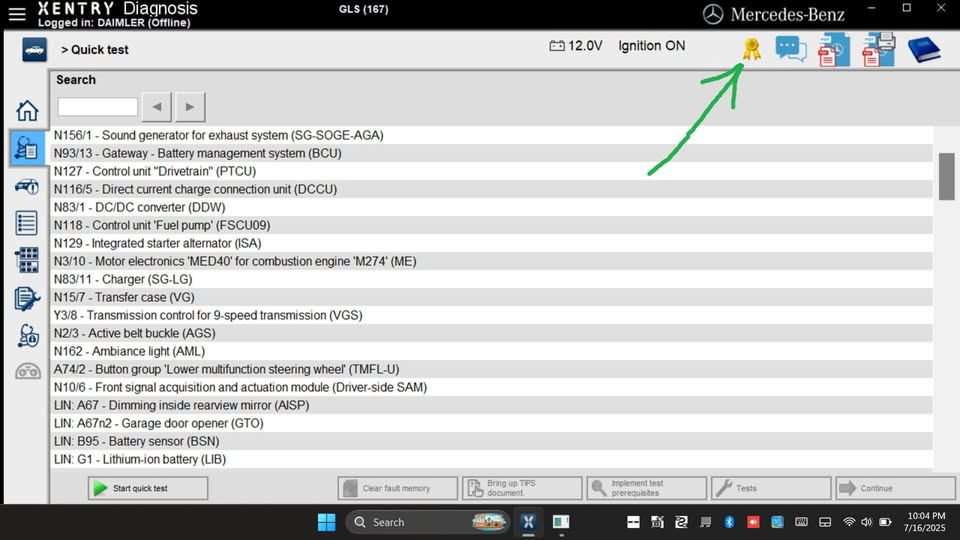Image resolution: width=960 pixels, height=540 pixels.
Task: Click the gold ribbon certificate icon
Action: point(751,48)
